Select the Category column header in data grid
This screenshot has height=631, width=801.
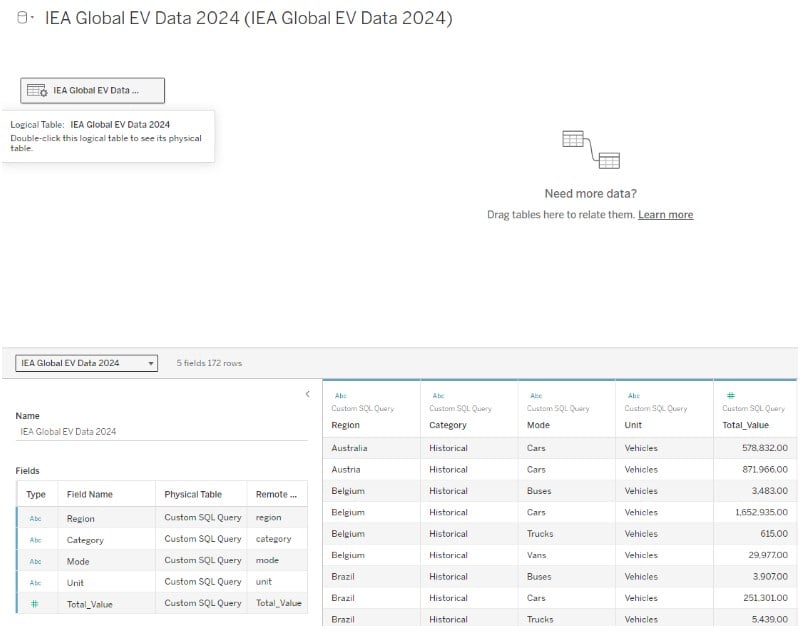point(447,425)
